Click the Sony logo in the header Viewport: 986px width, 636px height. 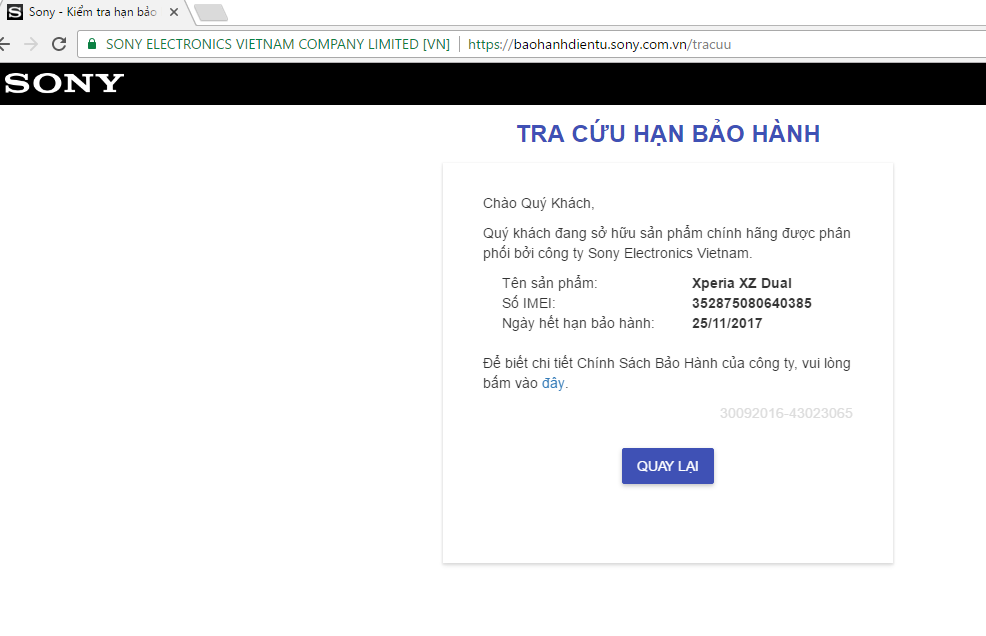coord(64,83)
